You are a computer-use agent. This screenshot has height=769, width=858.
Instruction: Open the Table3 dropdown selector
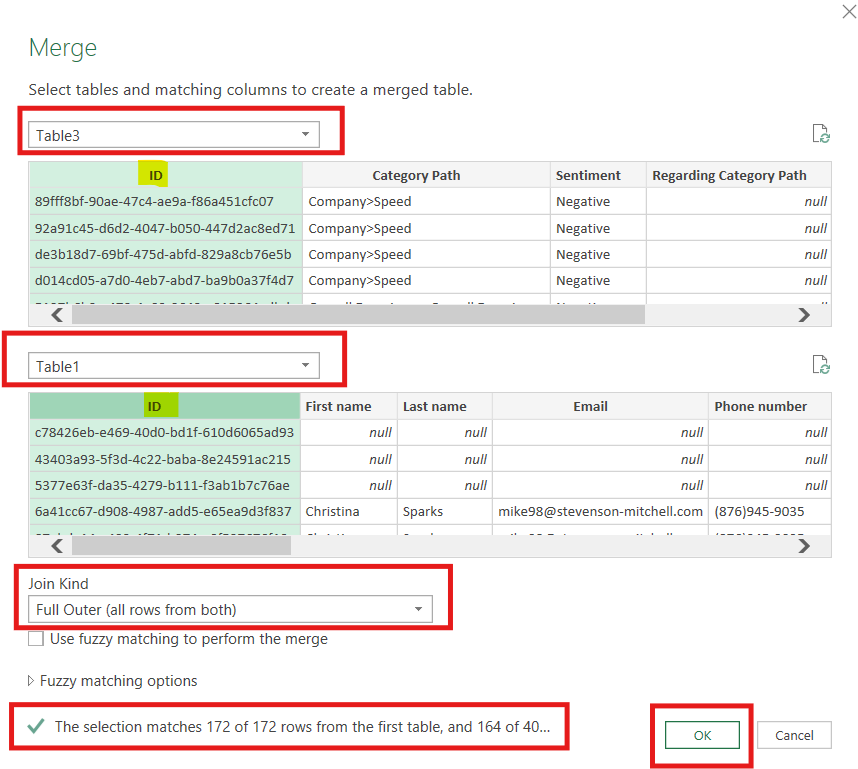(x=174, y=135)
